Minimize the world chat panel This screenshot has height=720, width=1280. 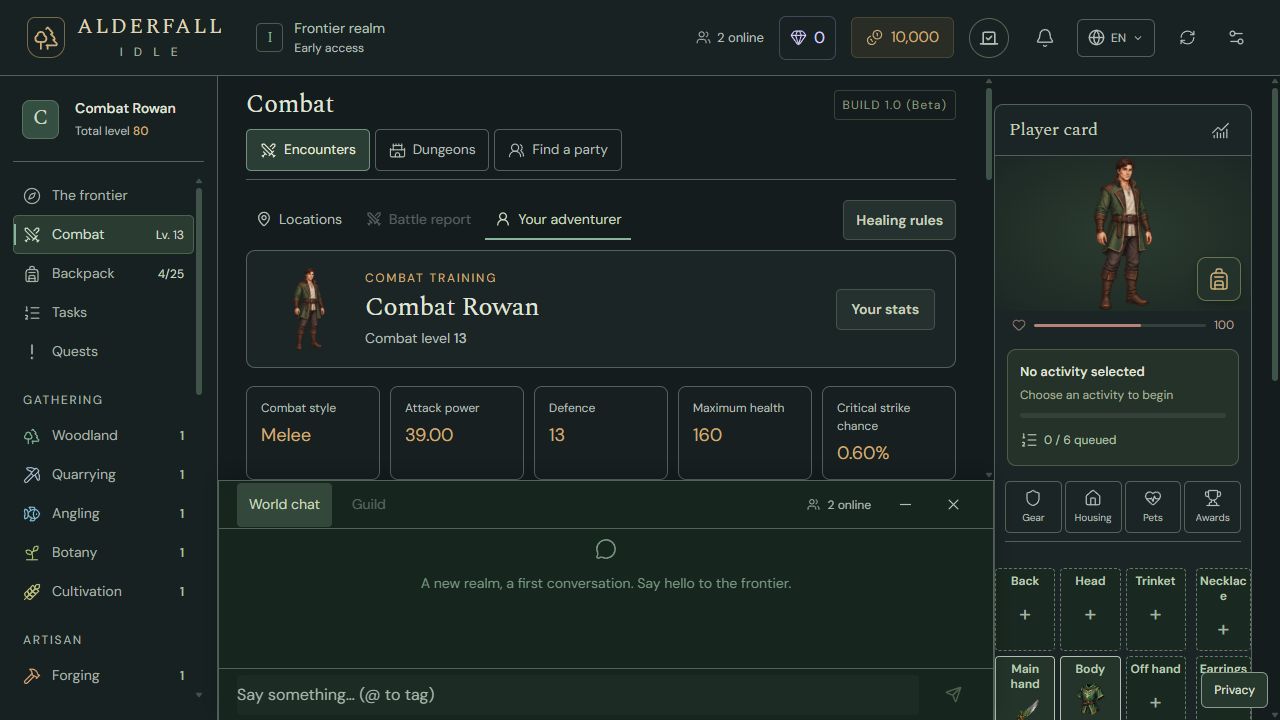(905, 505)
